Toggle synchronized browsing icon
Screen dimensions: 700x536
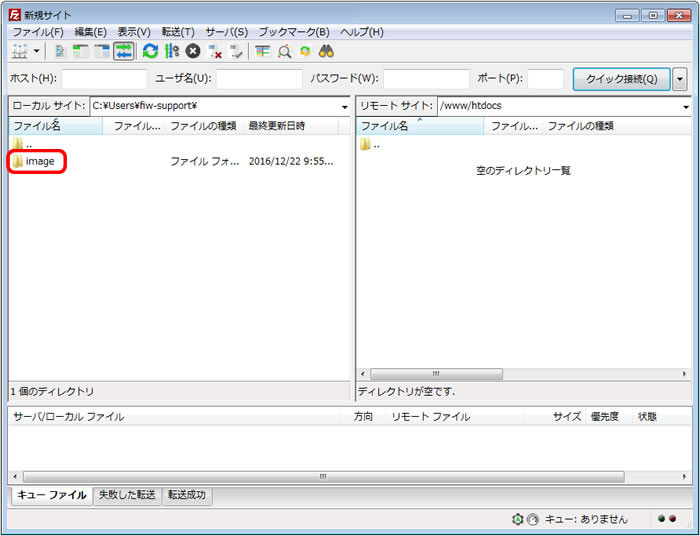(305, 52)
